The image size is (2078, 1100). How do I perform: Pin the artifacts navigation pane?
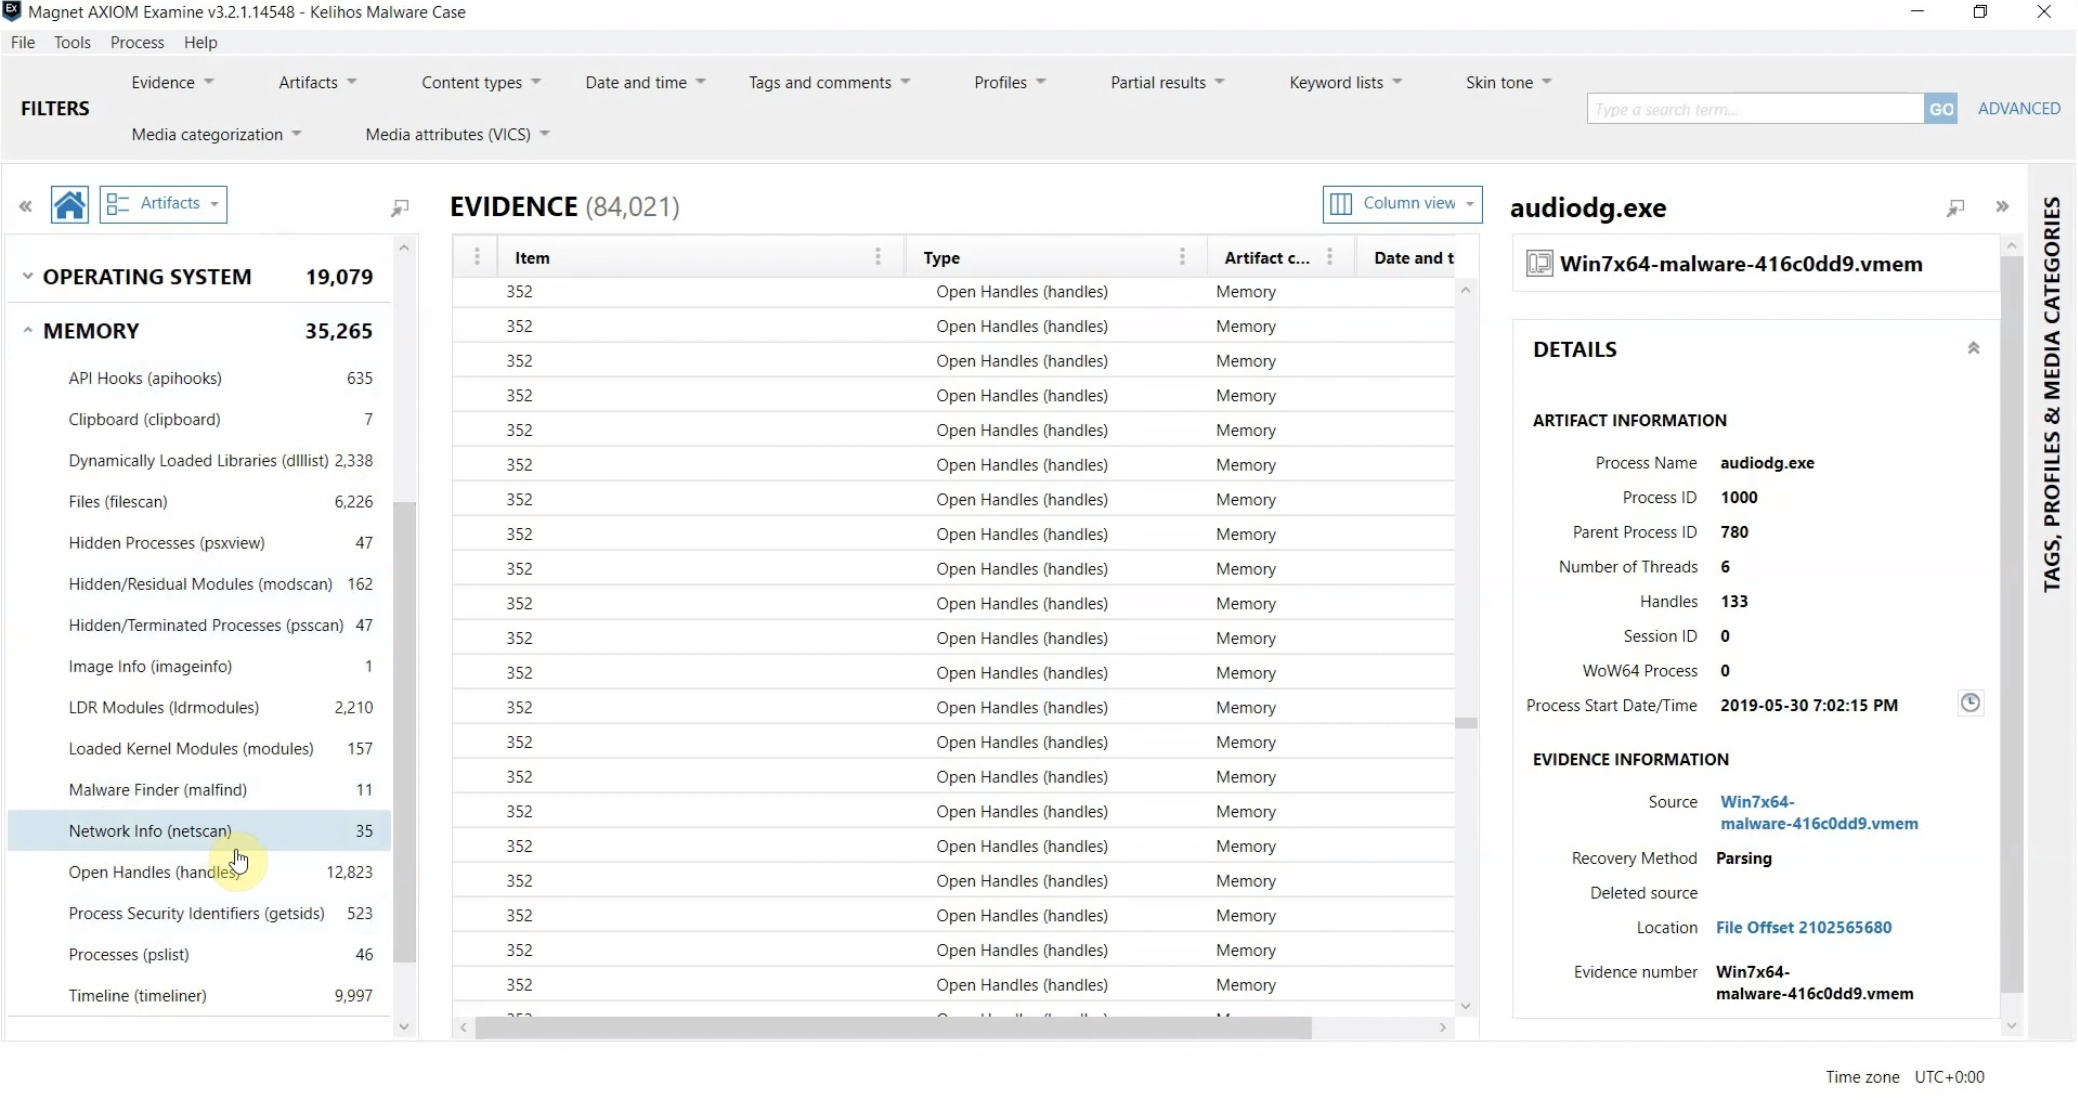coord(400,207)
